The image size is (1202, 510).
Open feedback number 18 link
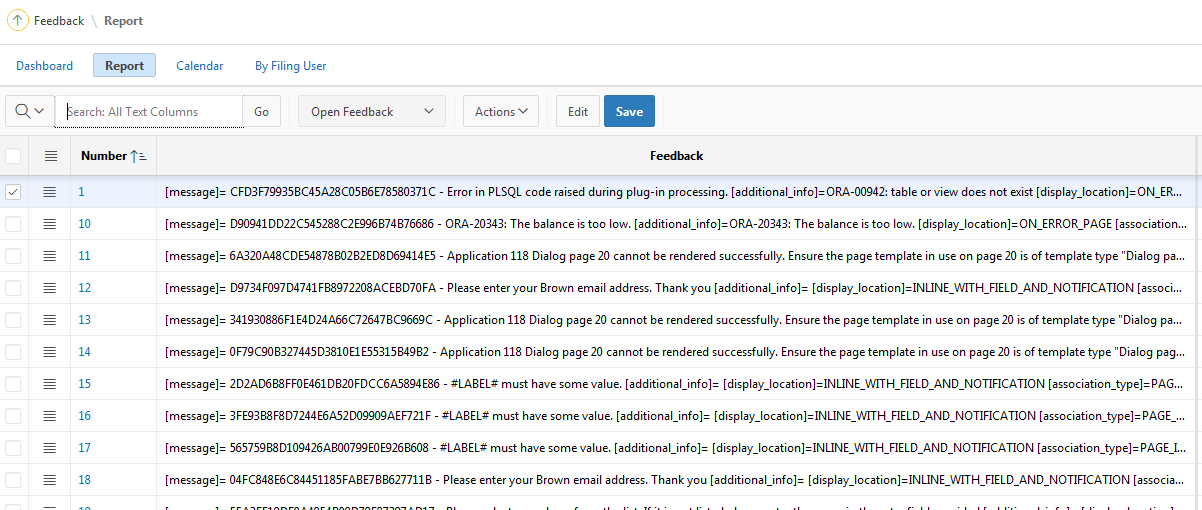85,480
